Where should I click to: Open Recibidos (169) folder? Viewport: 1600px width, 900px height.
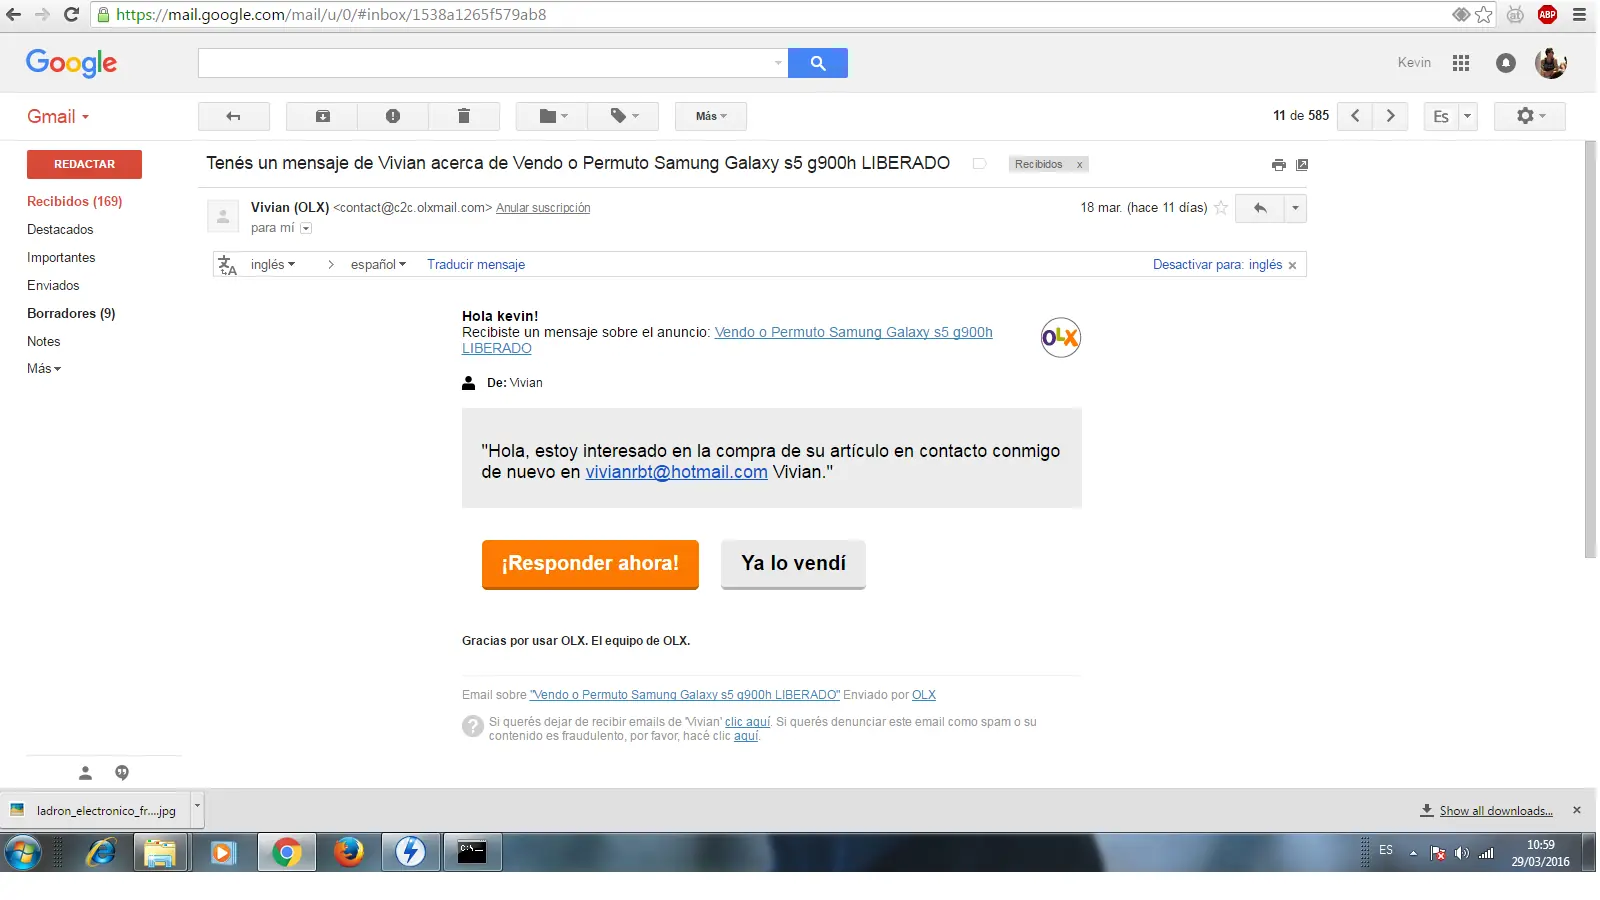tap(75, 201)
